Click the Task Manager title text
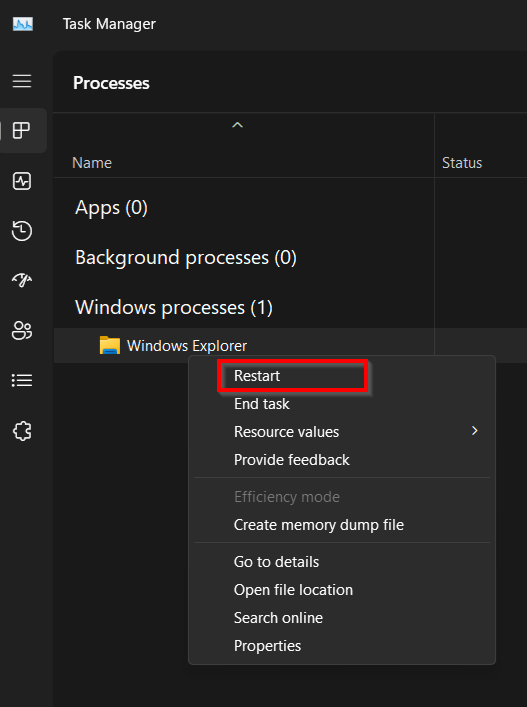 pyautogui.click(x=109, y=24)
